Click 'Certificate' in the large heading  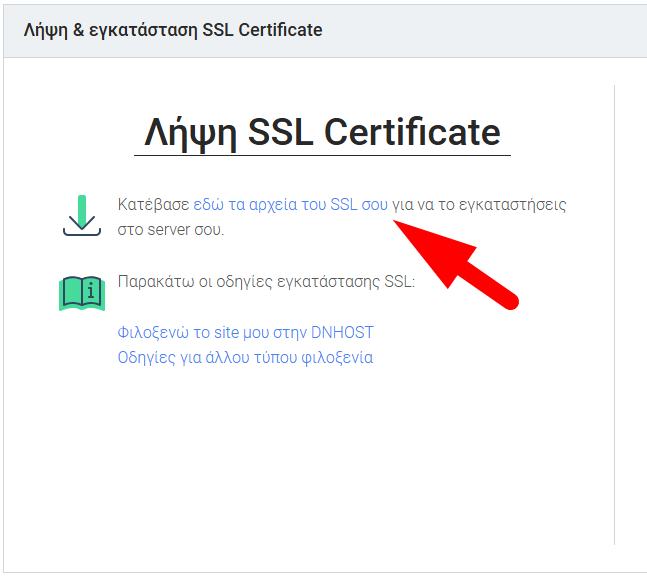[x=412, y=132]
